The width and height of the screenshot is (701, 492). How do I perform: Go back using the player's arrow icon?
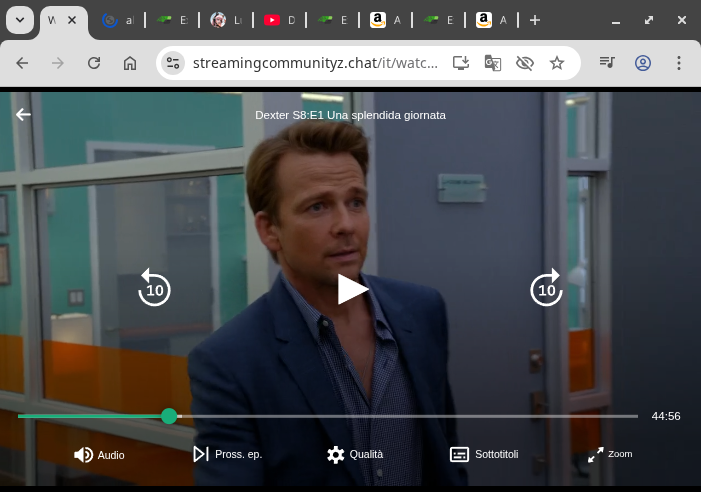23,115
